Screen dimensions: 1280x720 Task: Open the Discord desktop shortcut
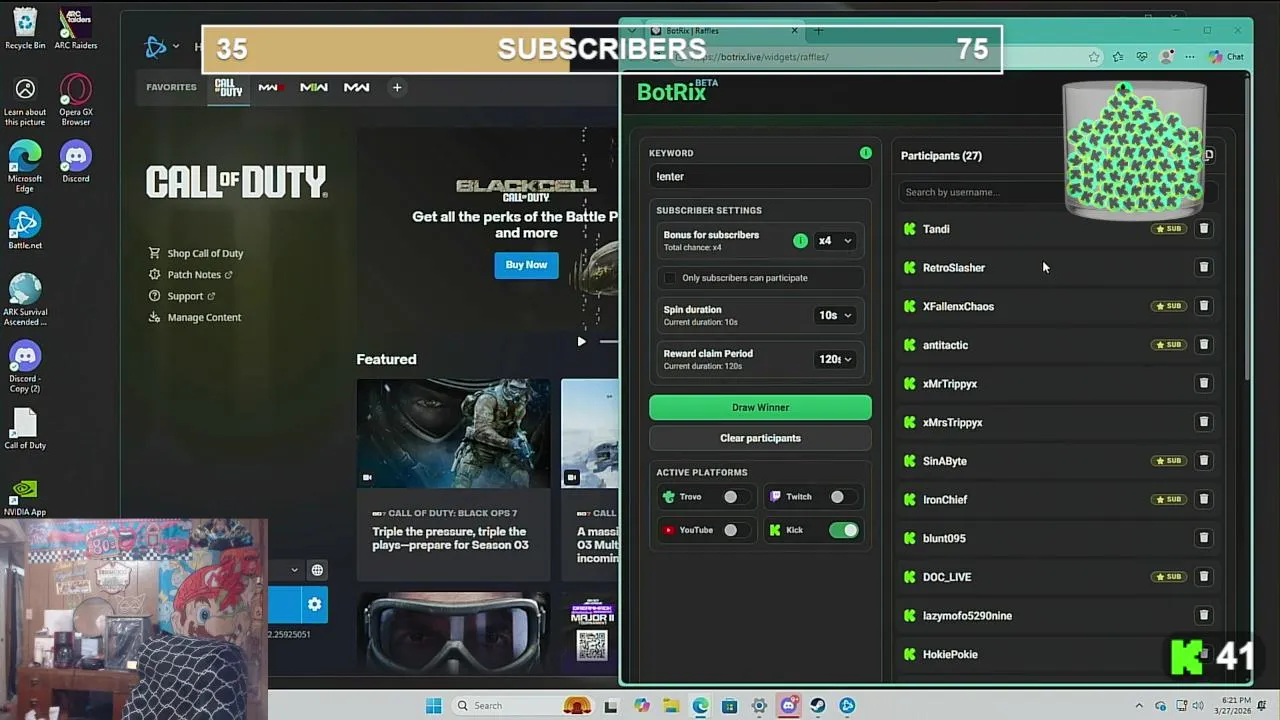(76, 162)
